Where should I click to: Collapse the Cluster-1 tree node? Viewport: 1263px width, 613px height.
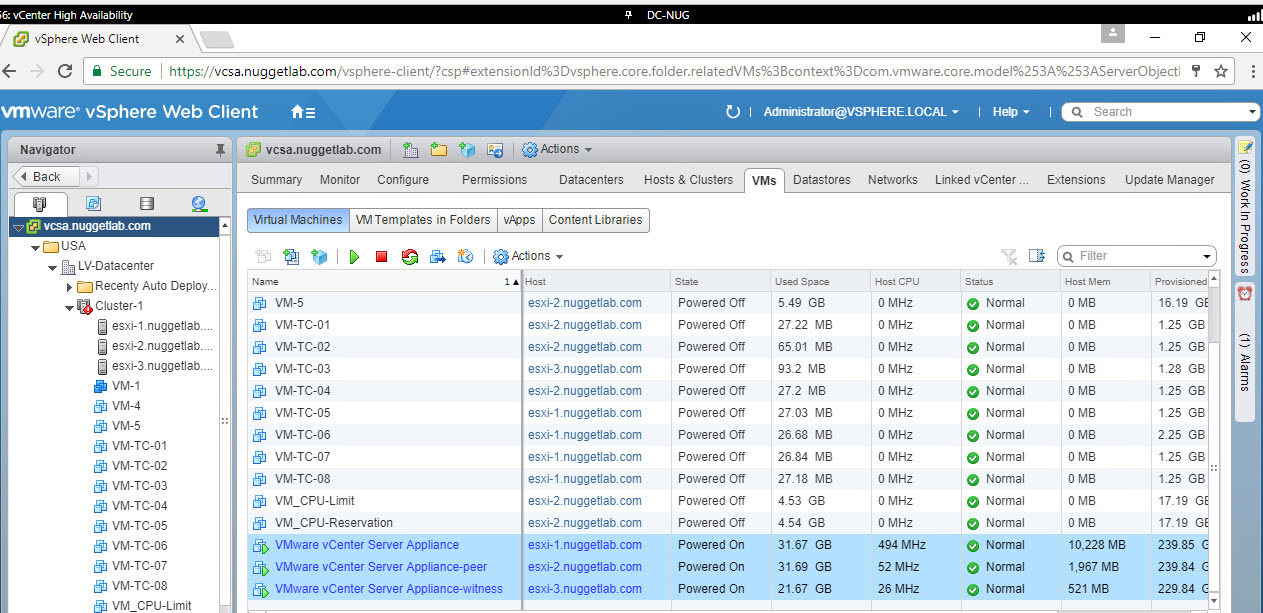coord(69,306)
